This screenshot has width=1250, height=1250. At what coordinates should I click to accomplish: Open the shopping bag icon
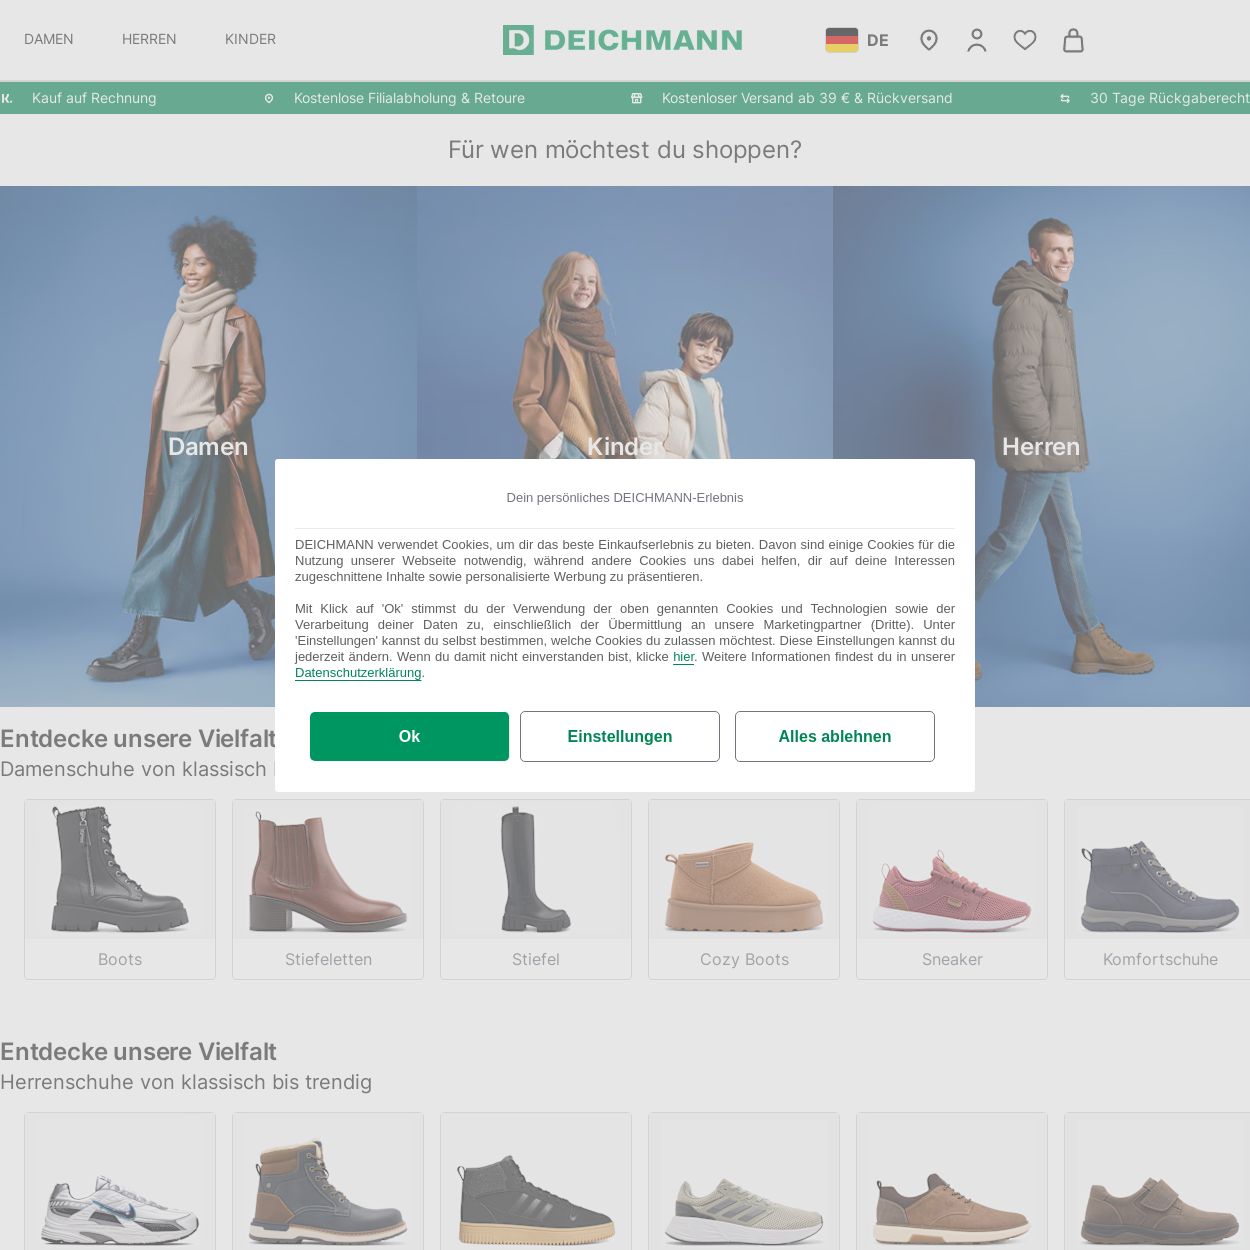pyautogui.click(x=1072, y=40)
